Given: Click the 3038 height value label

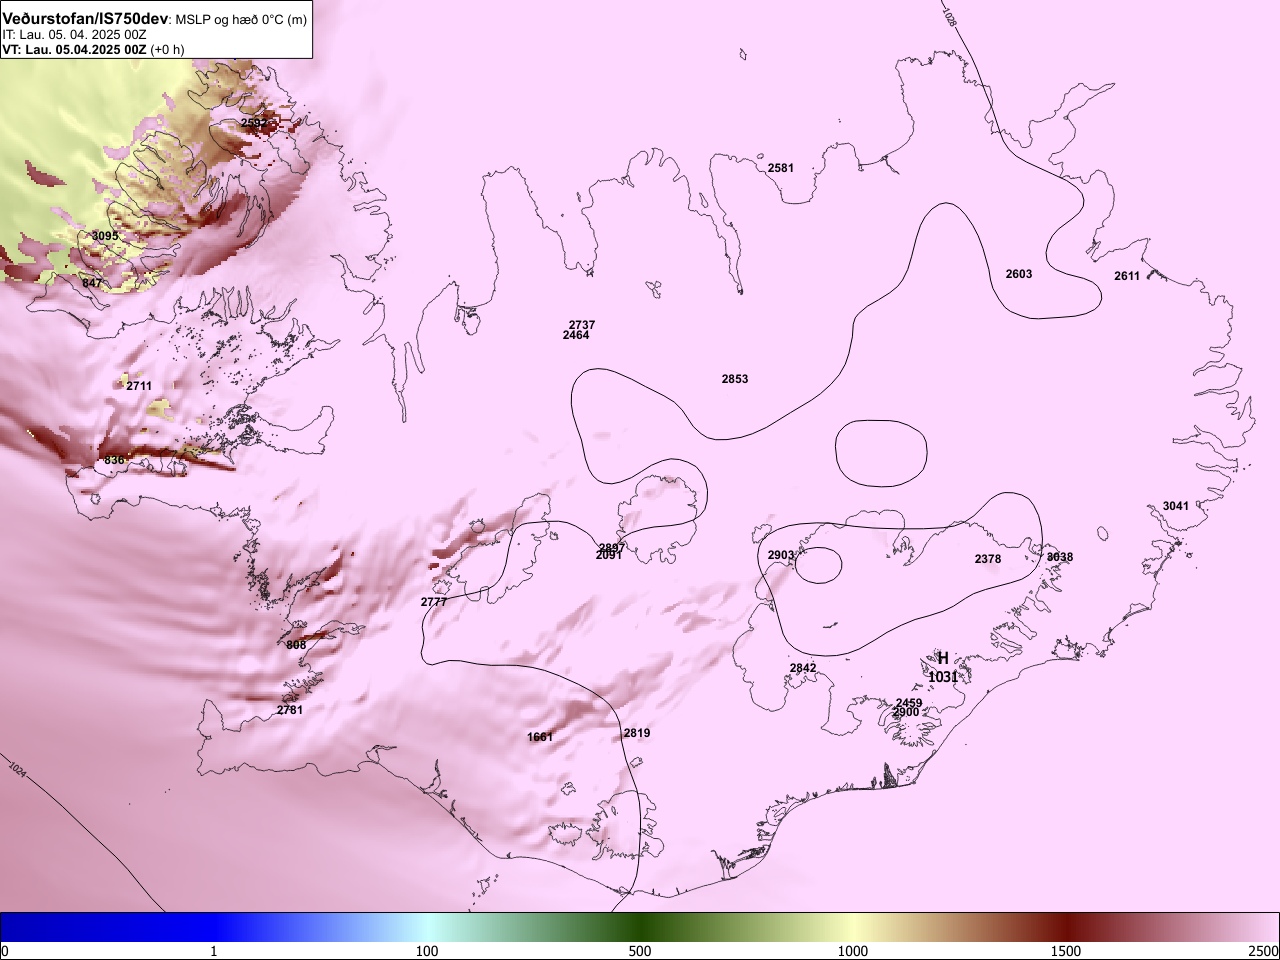Looking at the screenshot, I should pos(1060,557).
